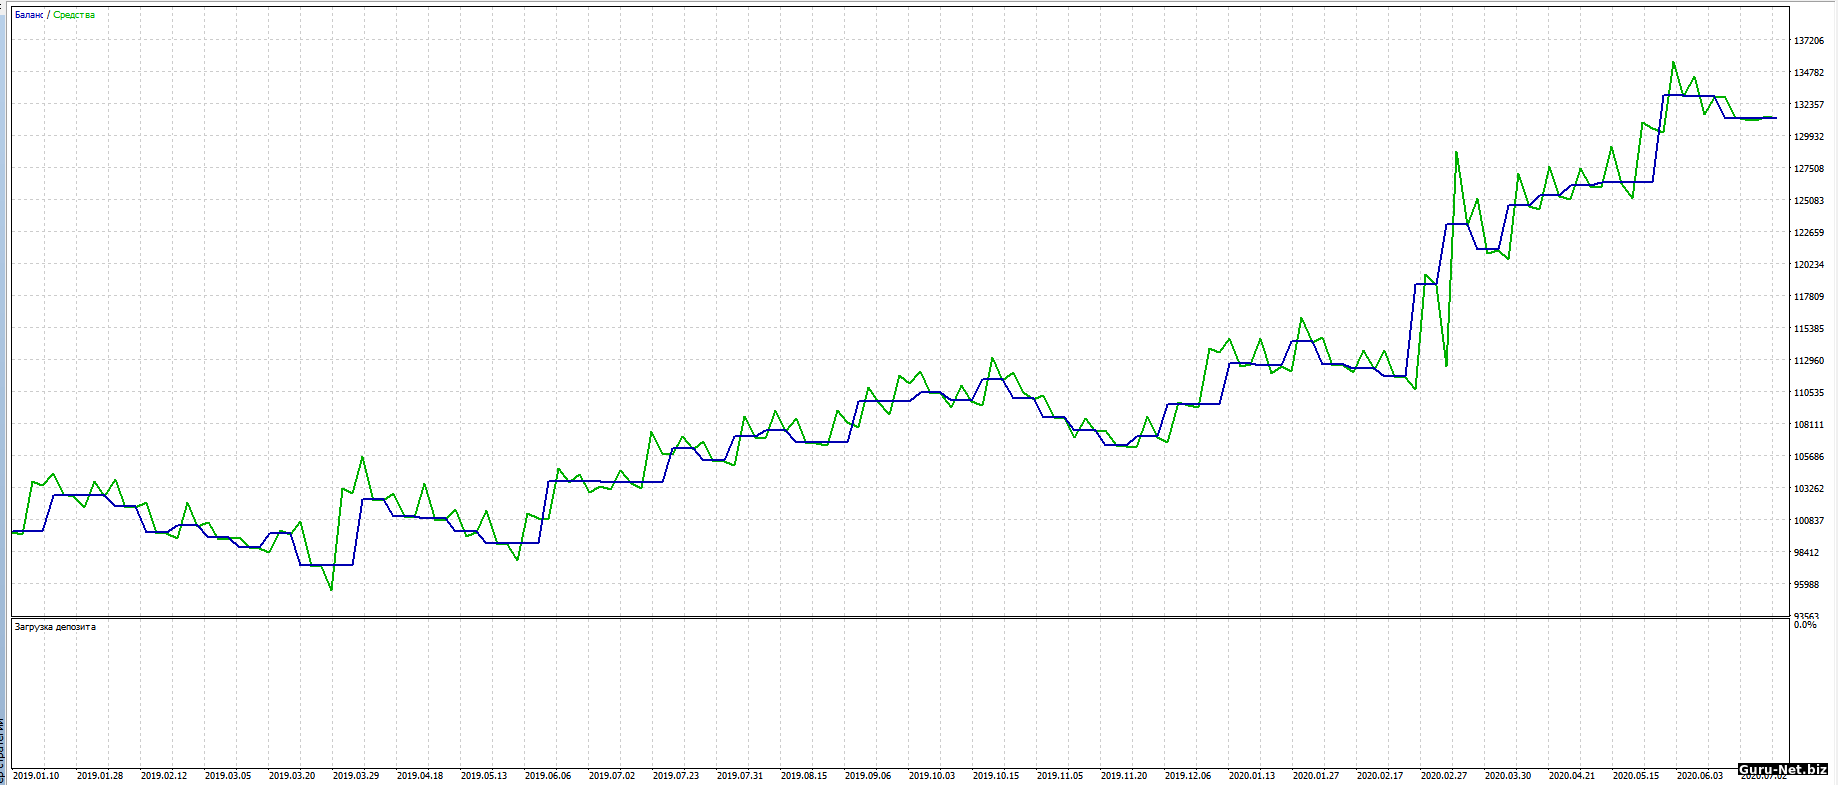
Task: Click the 2019.12.06 date label
Action: tap(1188, 776)
